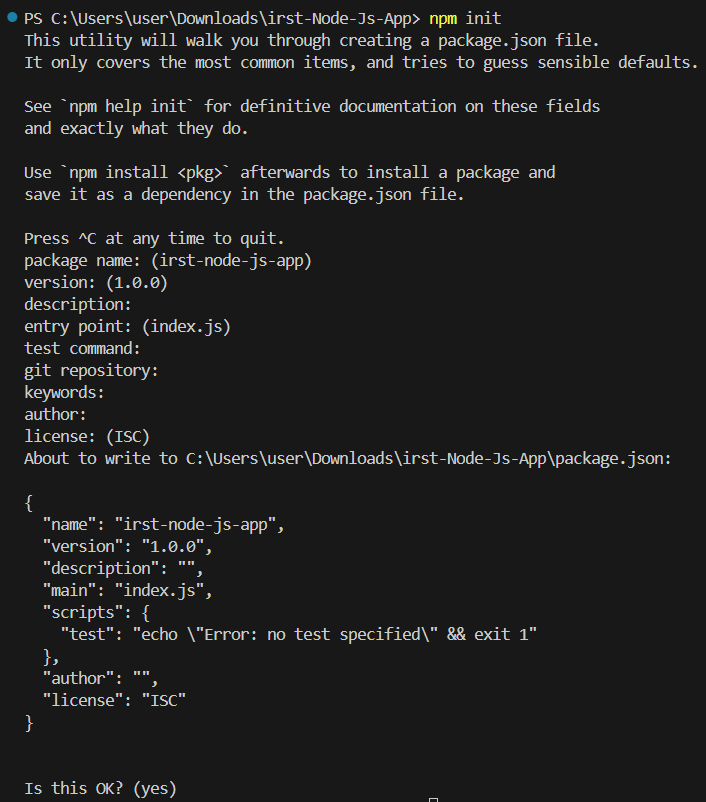Click the package.json file path in 'About to write'
The image size is (706, 802).
click(x=428, y=458)
